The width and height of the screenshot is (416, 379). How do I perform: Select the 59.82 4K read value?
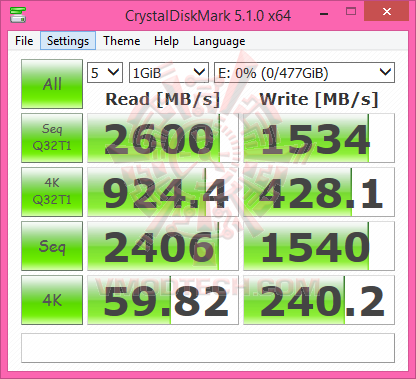163,300
